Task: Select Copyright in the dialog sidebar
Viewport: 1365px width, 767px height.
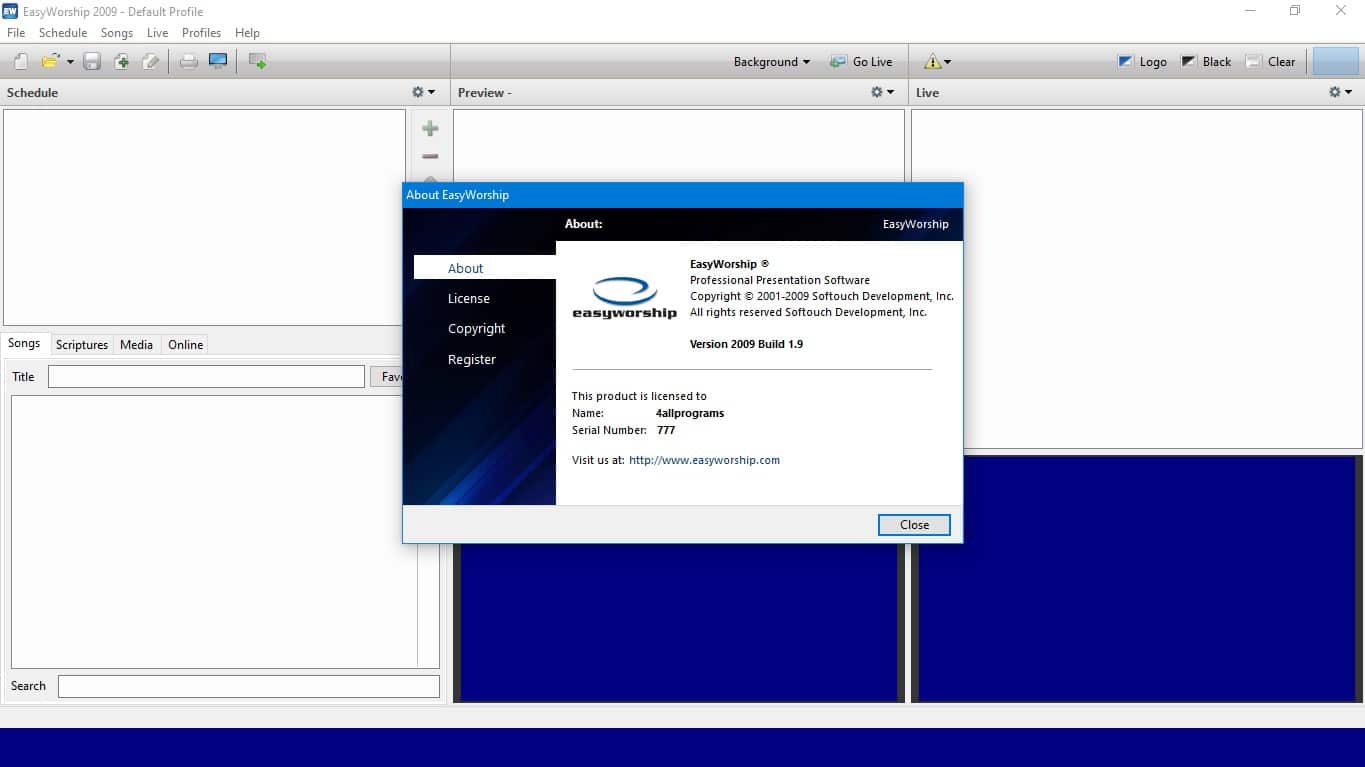Action: coord(477,328)
